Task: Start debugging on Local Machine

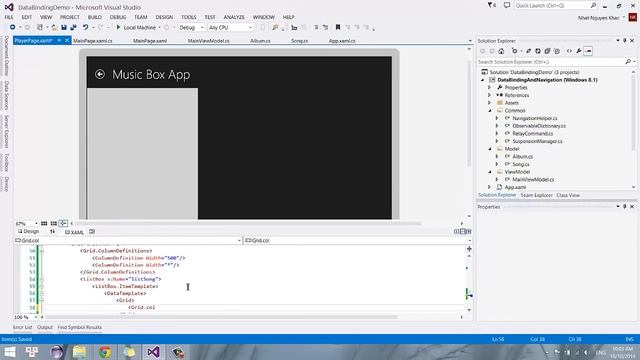Action: tap(136, 27)
